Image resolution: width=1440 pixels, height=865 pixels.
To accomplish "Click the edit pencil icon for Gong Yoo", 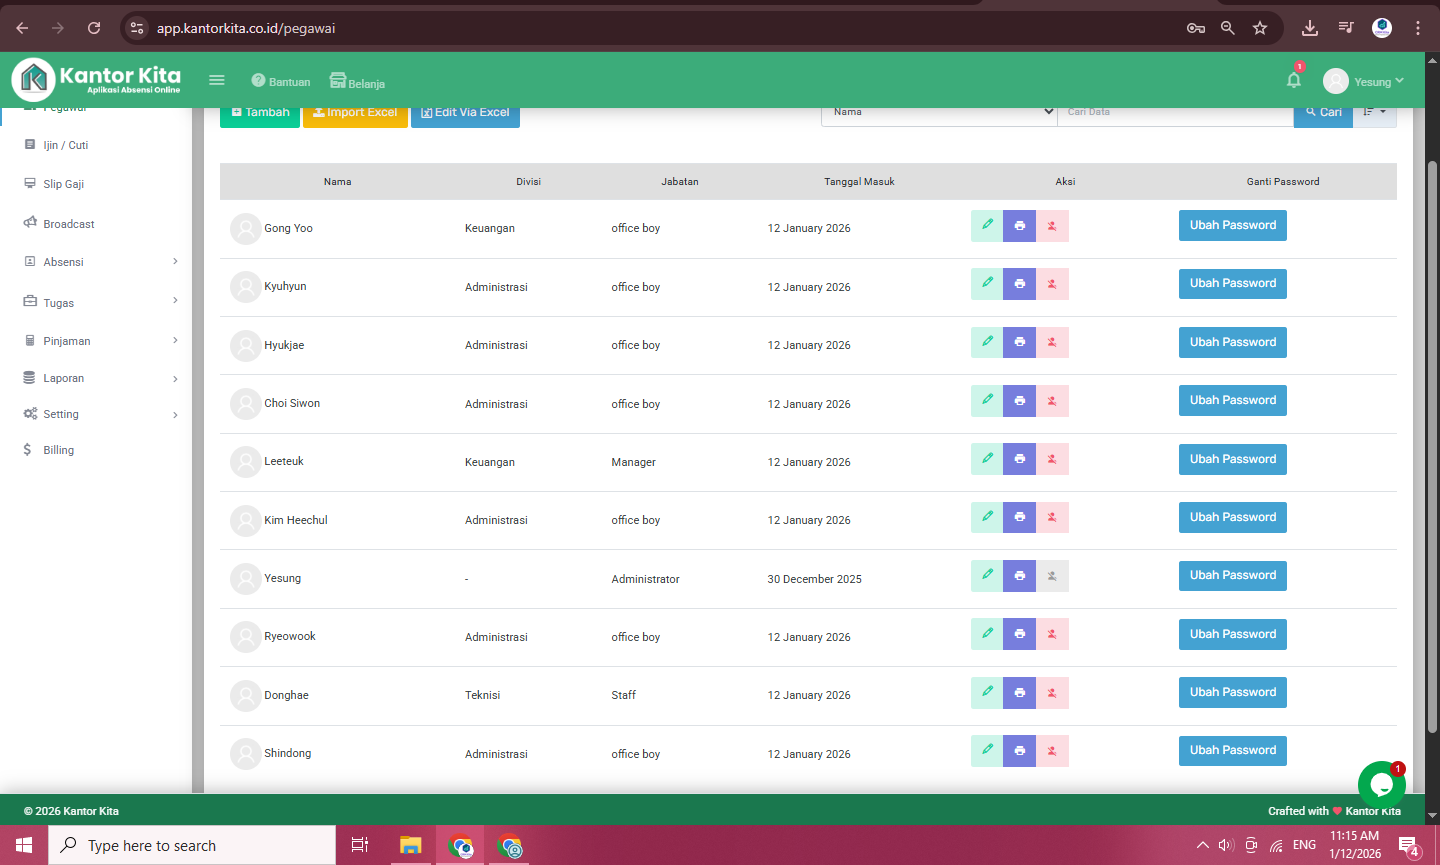I will (x=986, y=225).
